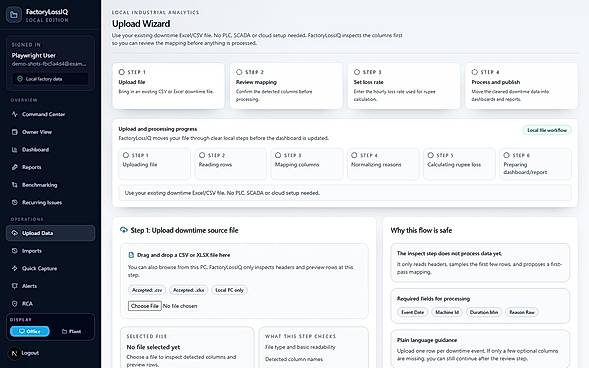Click 'No file chosen' text

pos(180,306)
